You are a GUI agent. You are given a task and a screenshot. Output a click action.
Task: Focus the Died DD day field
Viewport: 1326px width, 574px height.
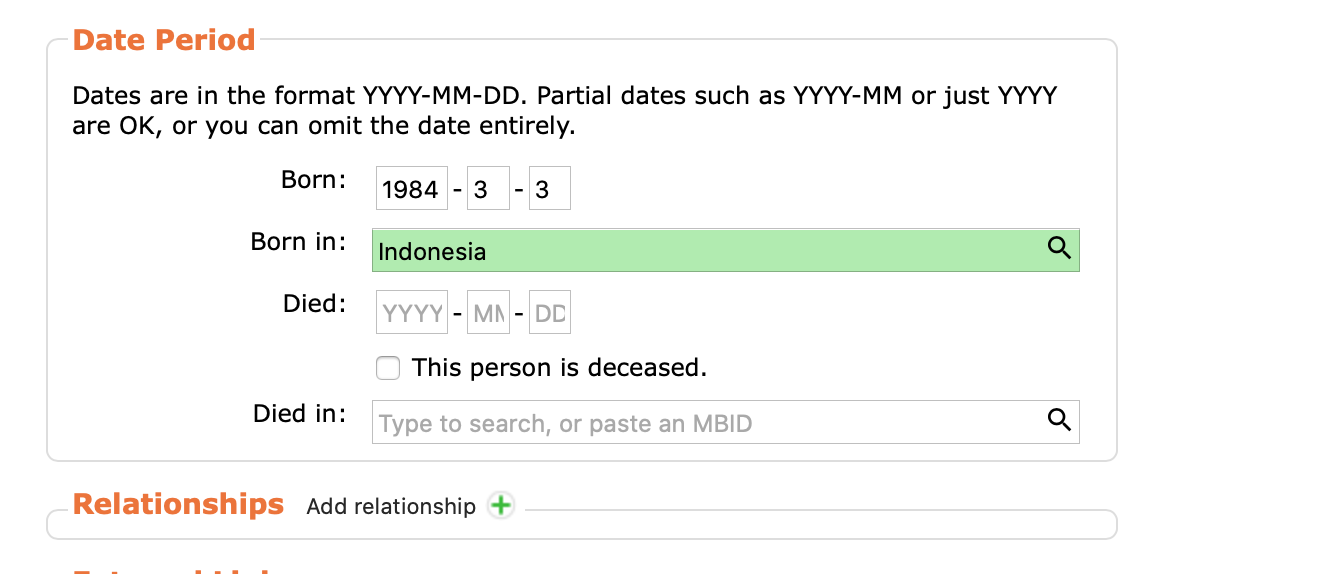(549, 313)
